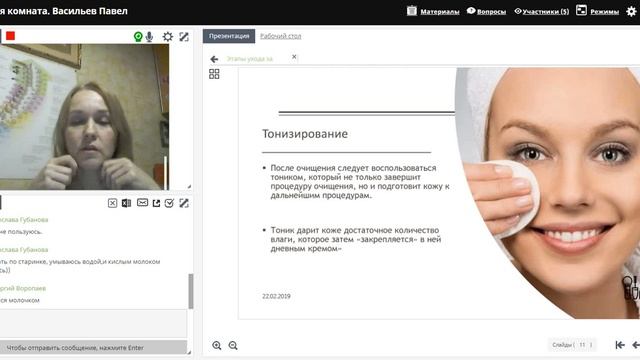Go to the previous slide arrow
The height and width of the screenshot is (360, 640).
coord(636,345)
